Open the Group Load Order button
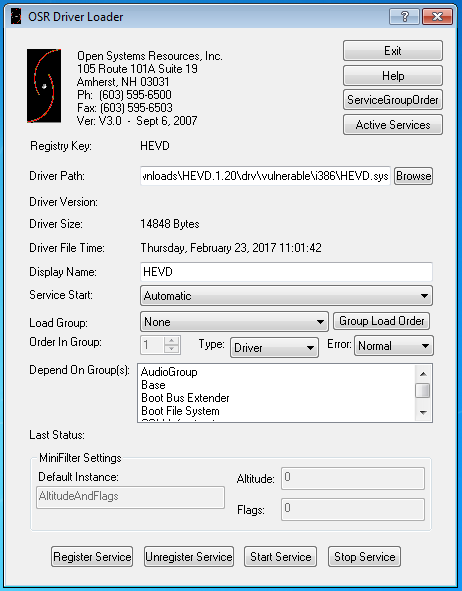The width and height of the screenshot is (462, 591). (x=381, y=321)
